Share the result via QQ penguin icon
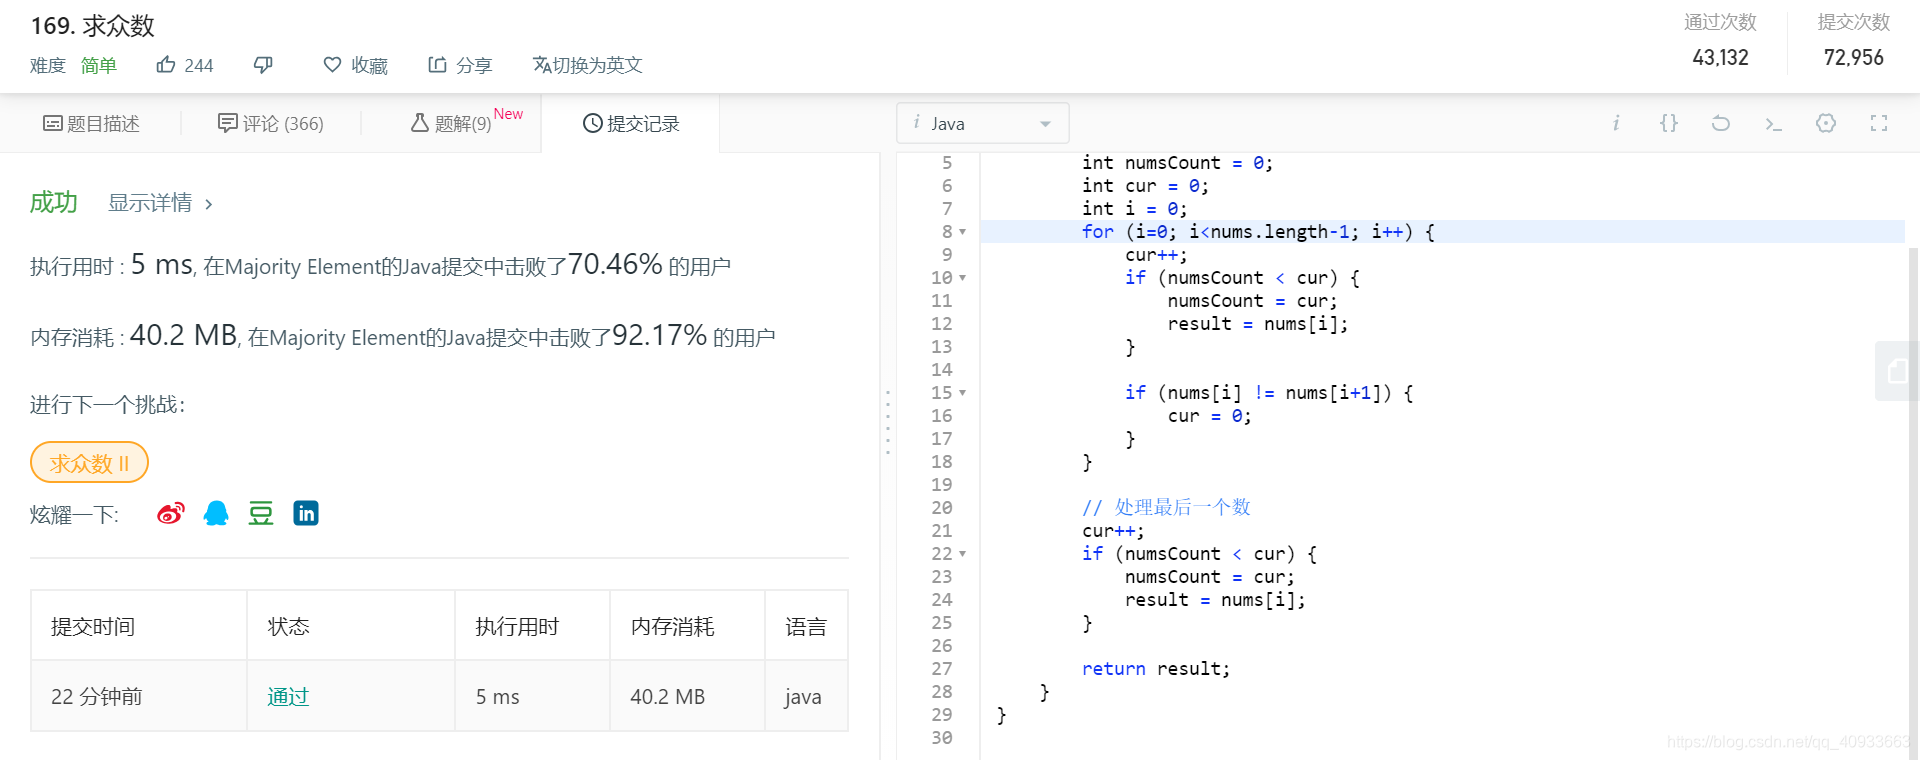Viewport: 1920px width, 760px height. [216, 513]
